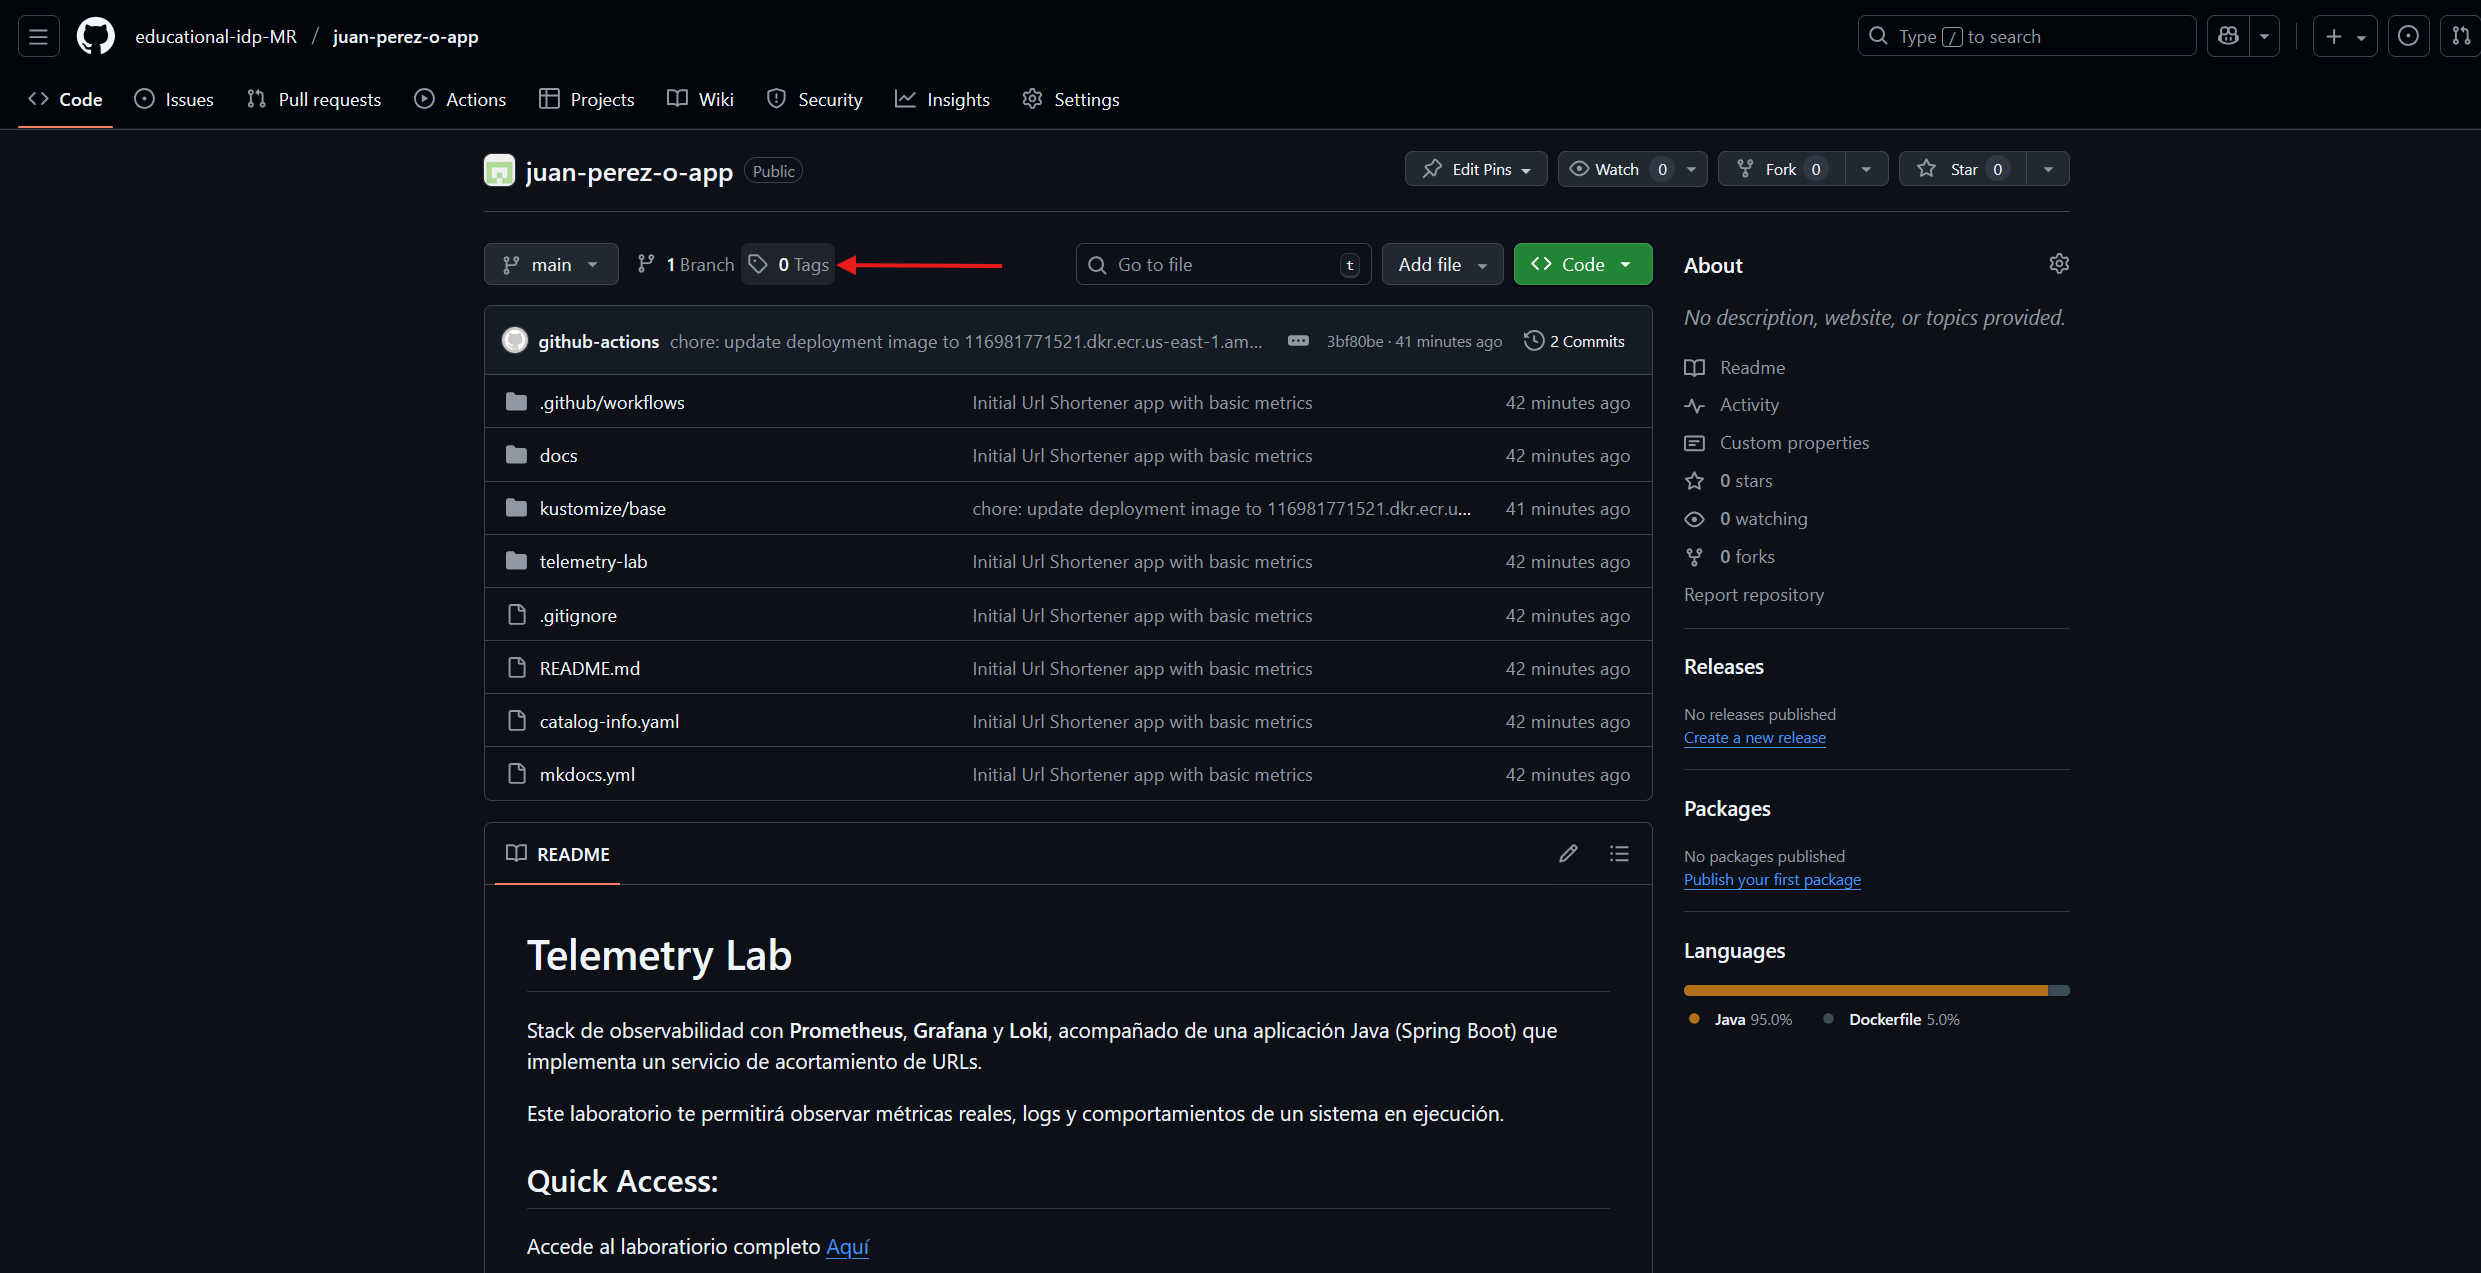This screenshot has height=1273, width=2481.
Task: Click the Java segment of languages bar
Action: [x=1864, y=990]
